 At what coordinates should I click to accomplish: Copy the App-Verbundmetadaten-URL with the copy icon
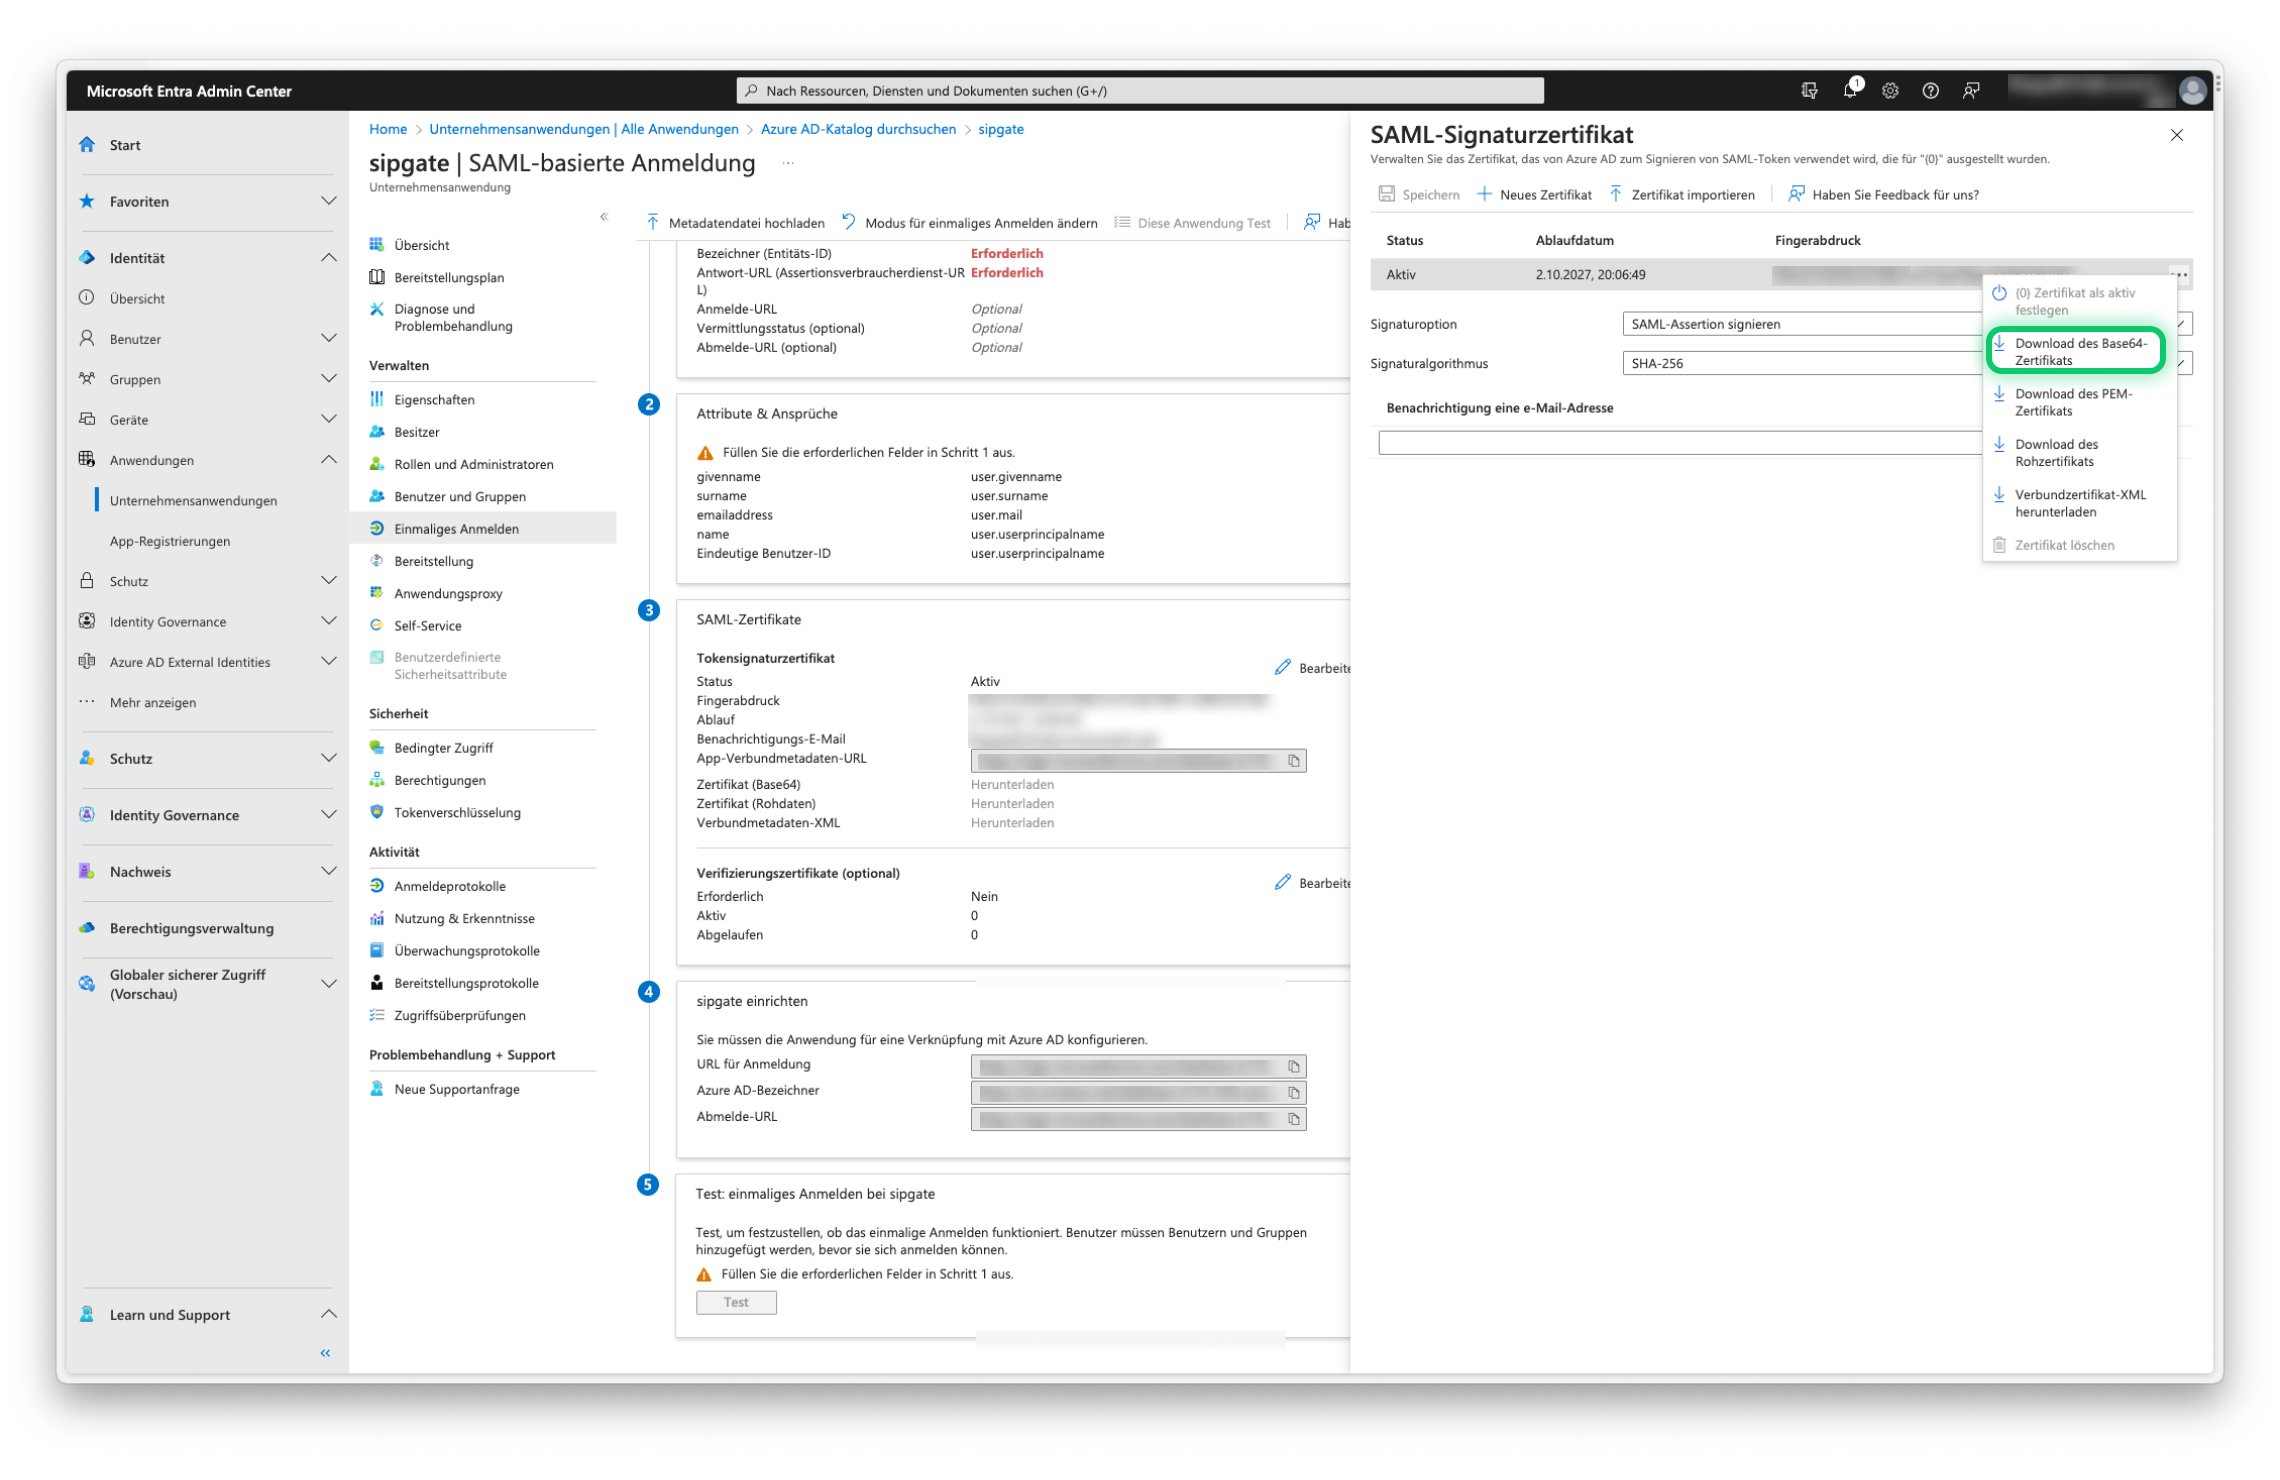pyautogui.click(x=1294, y=760)
